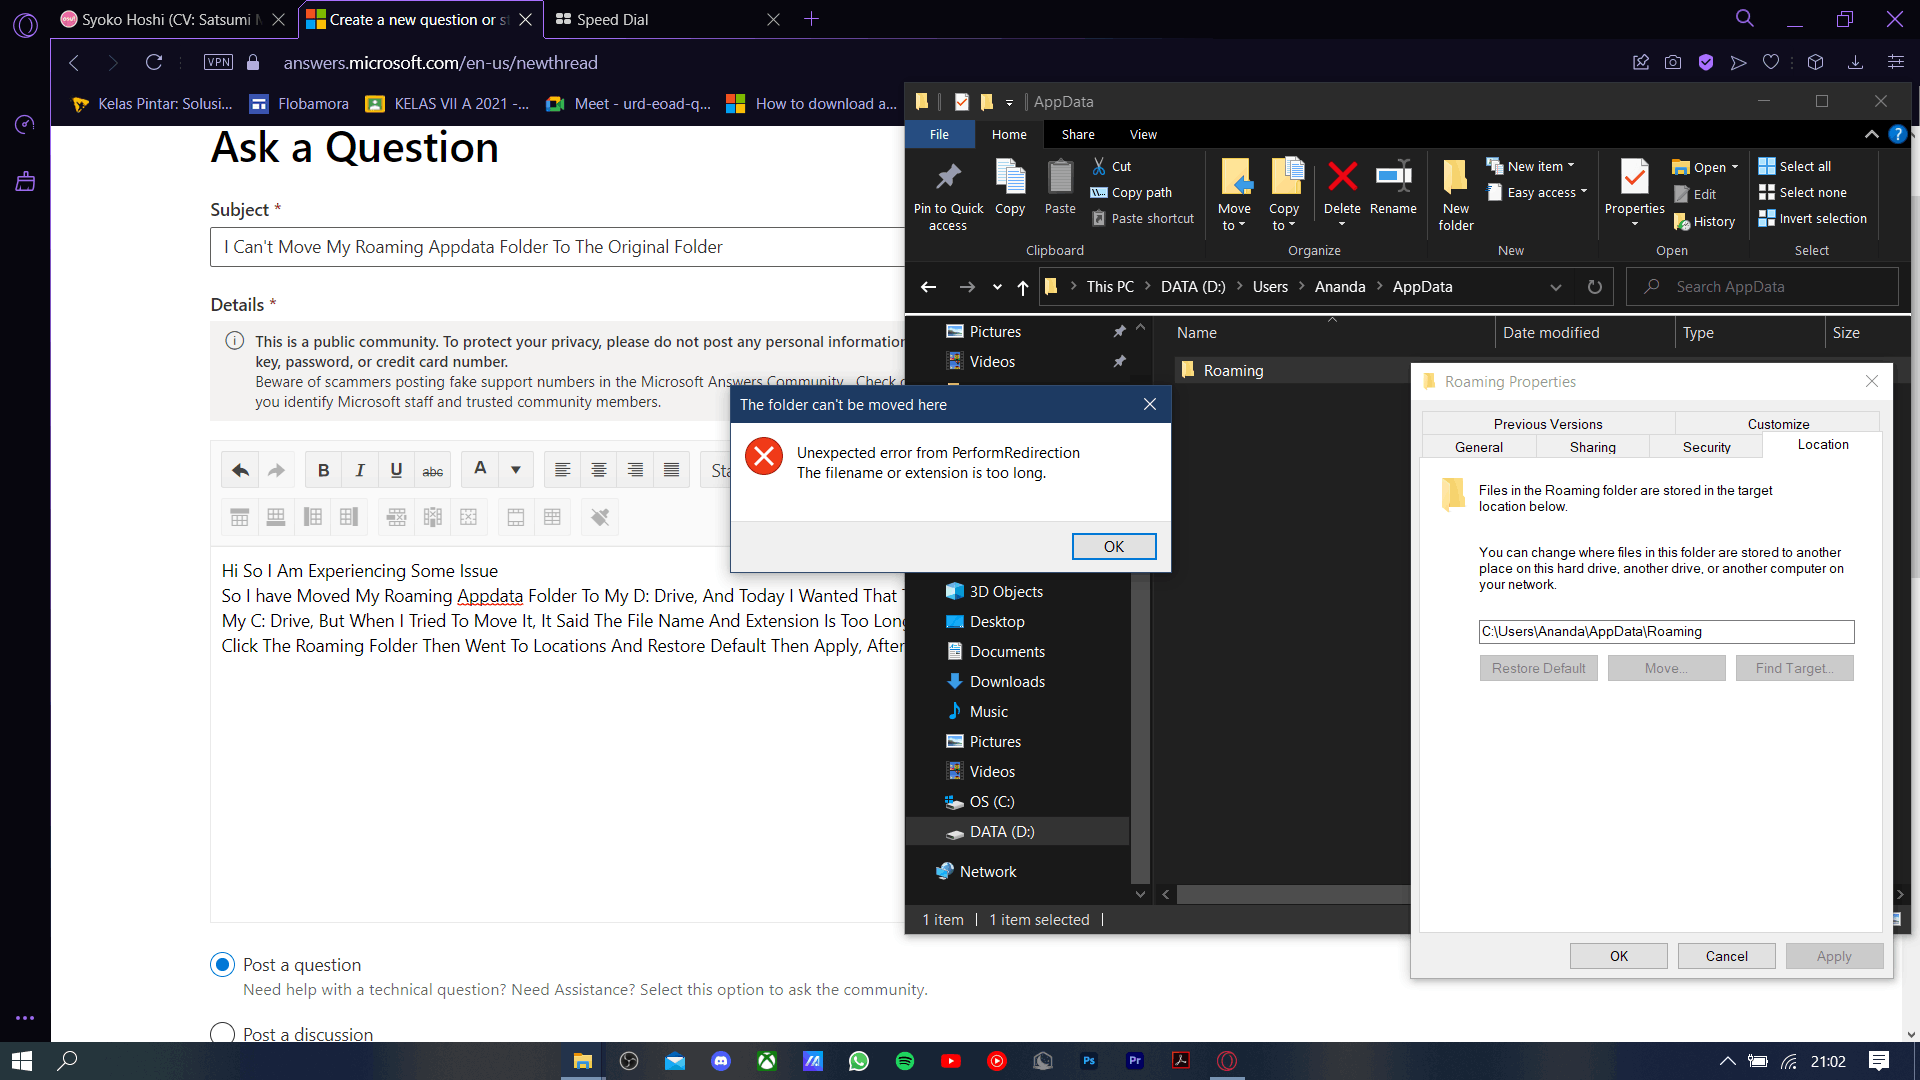Toggle the VPN badge in address bar
This screenshot has height=1080, width=1920.
click(218, 62)
